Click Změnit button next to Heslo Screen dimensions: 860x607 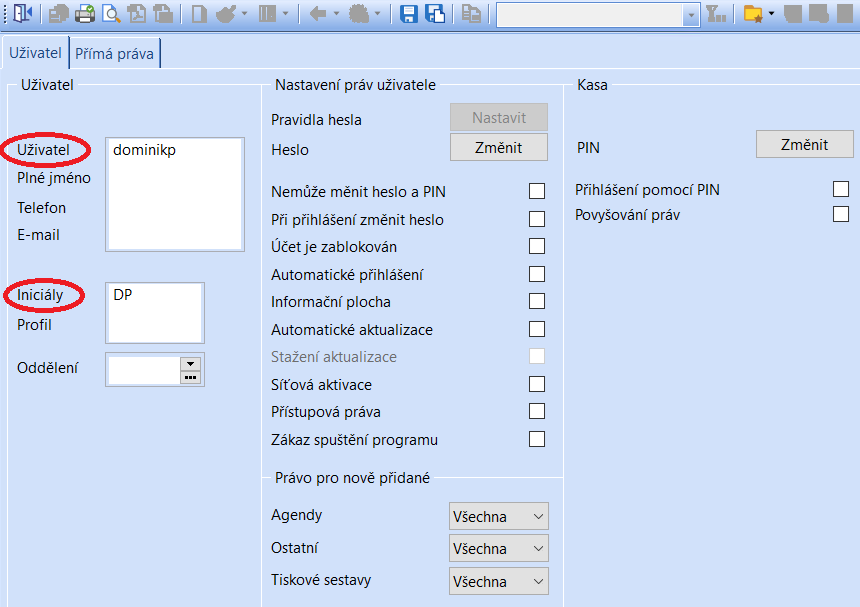[499, 148]
